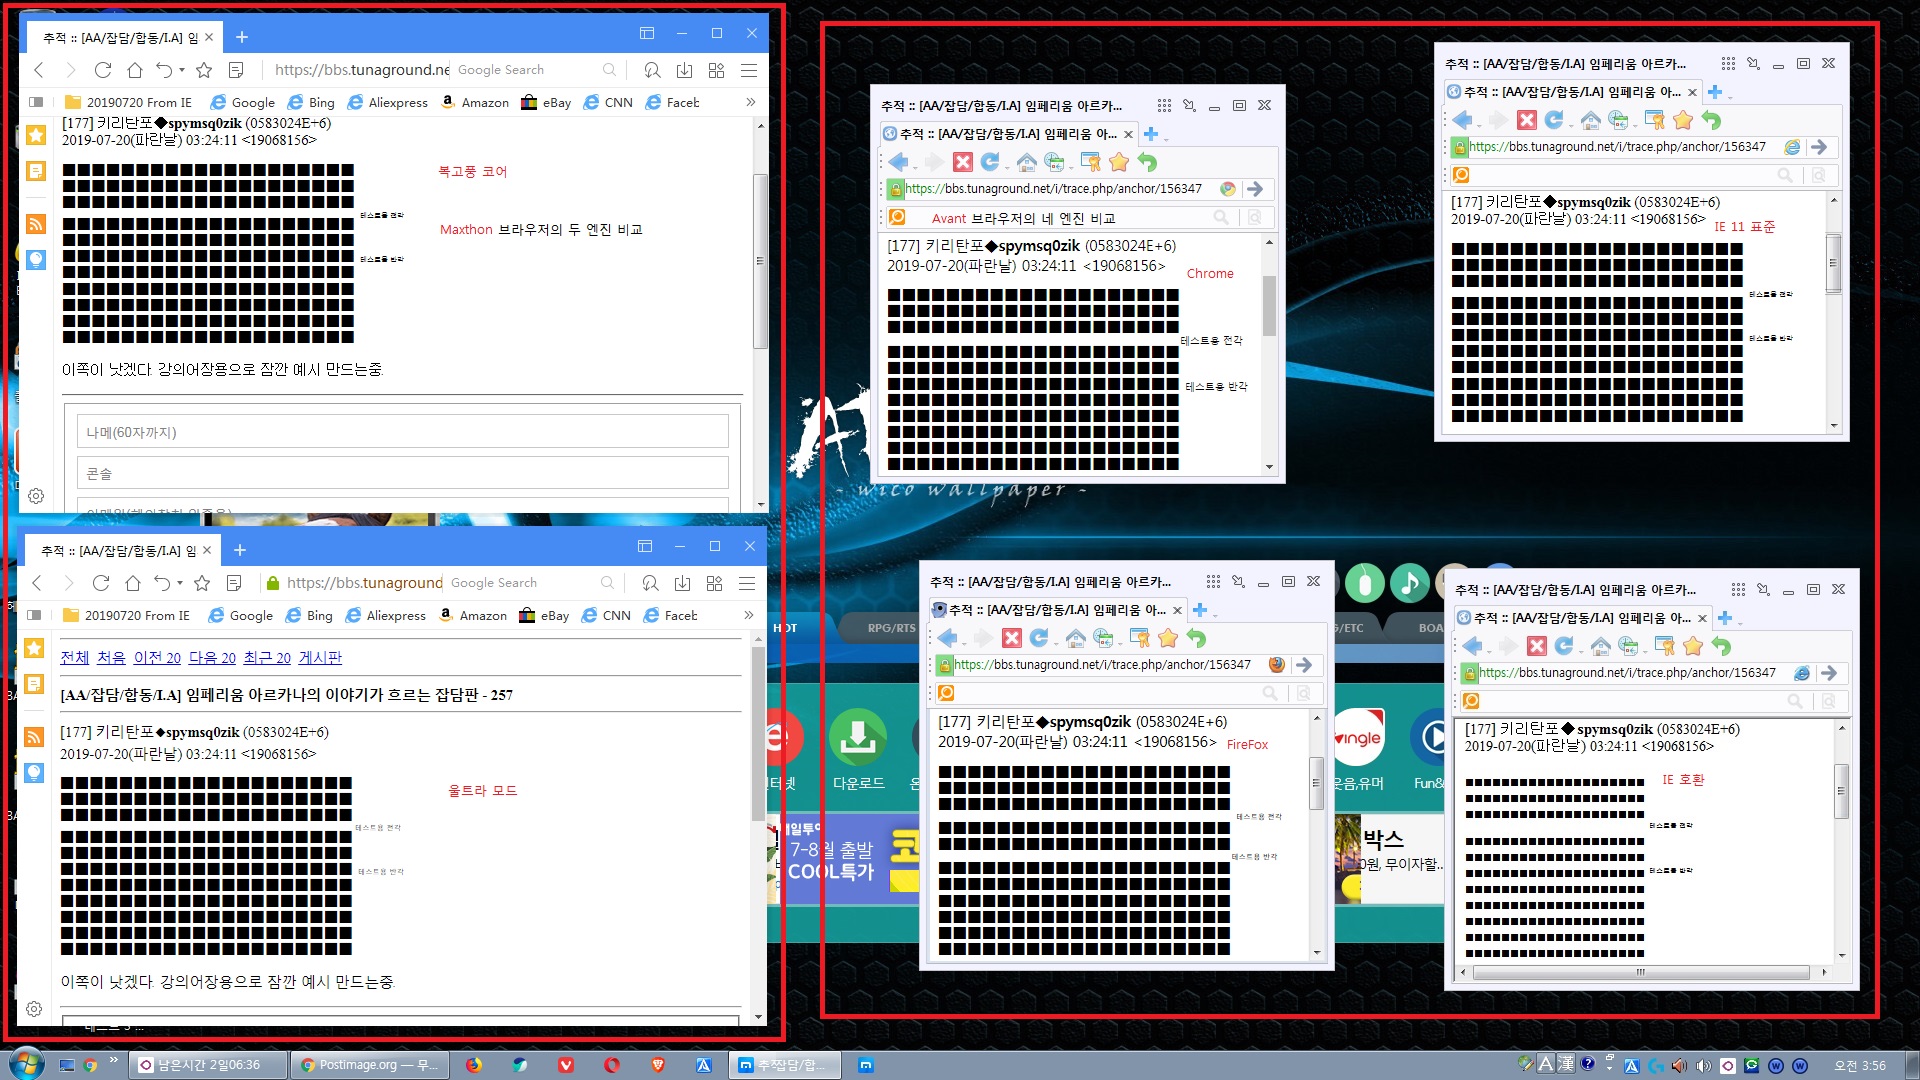
Task: Open new-tab dropdown arrow in Chrome-engine Avant window
Action: pos(1166,138)
